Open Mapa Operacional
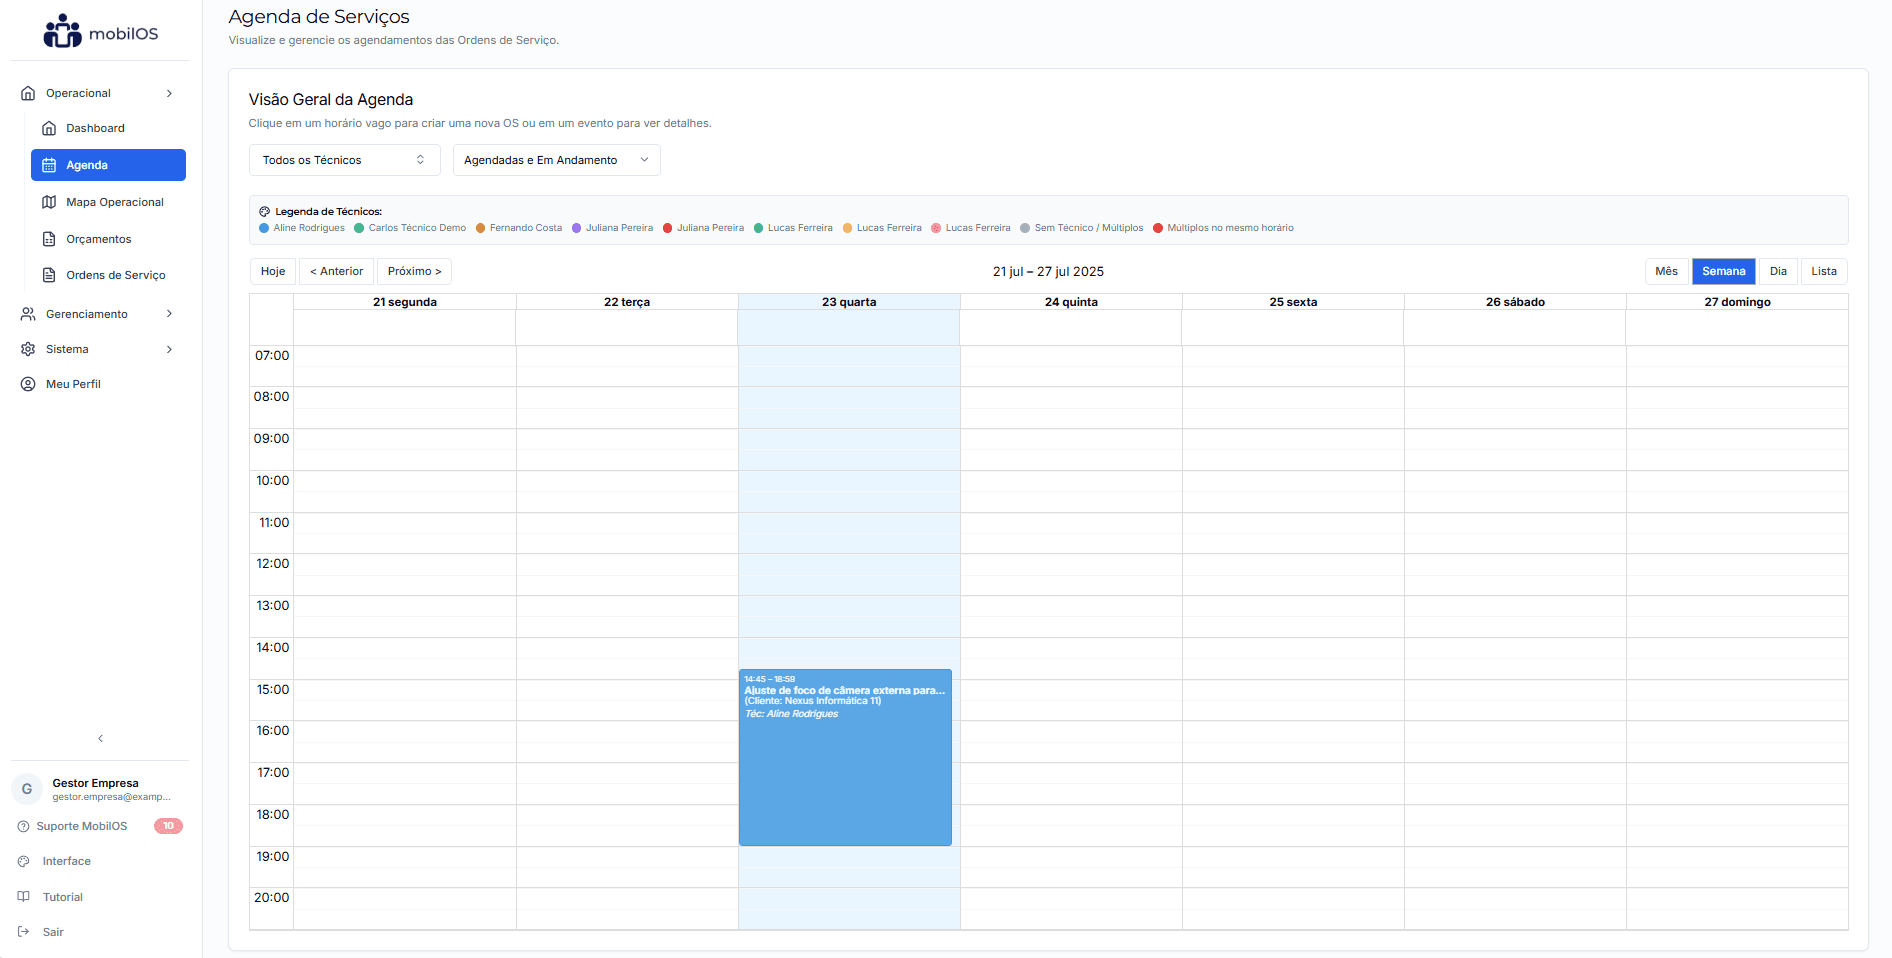The image size is (1892, 958). 114,202
